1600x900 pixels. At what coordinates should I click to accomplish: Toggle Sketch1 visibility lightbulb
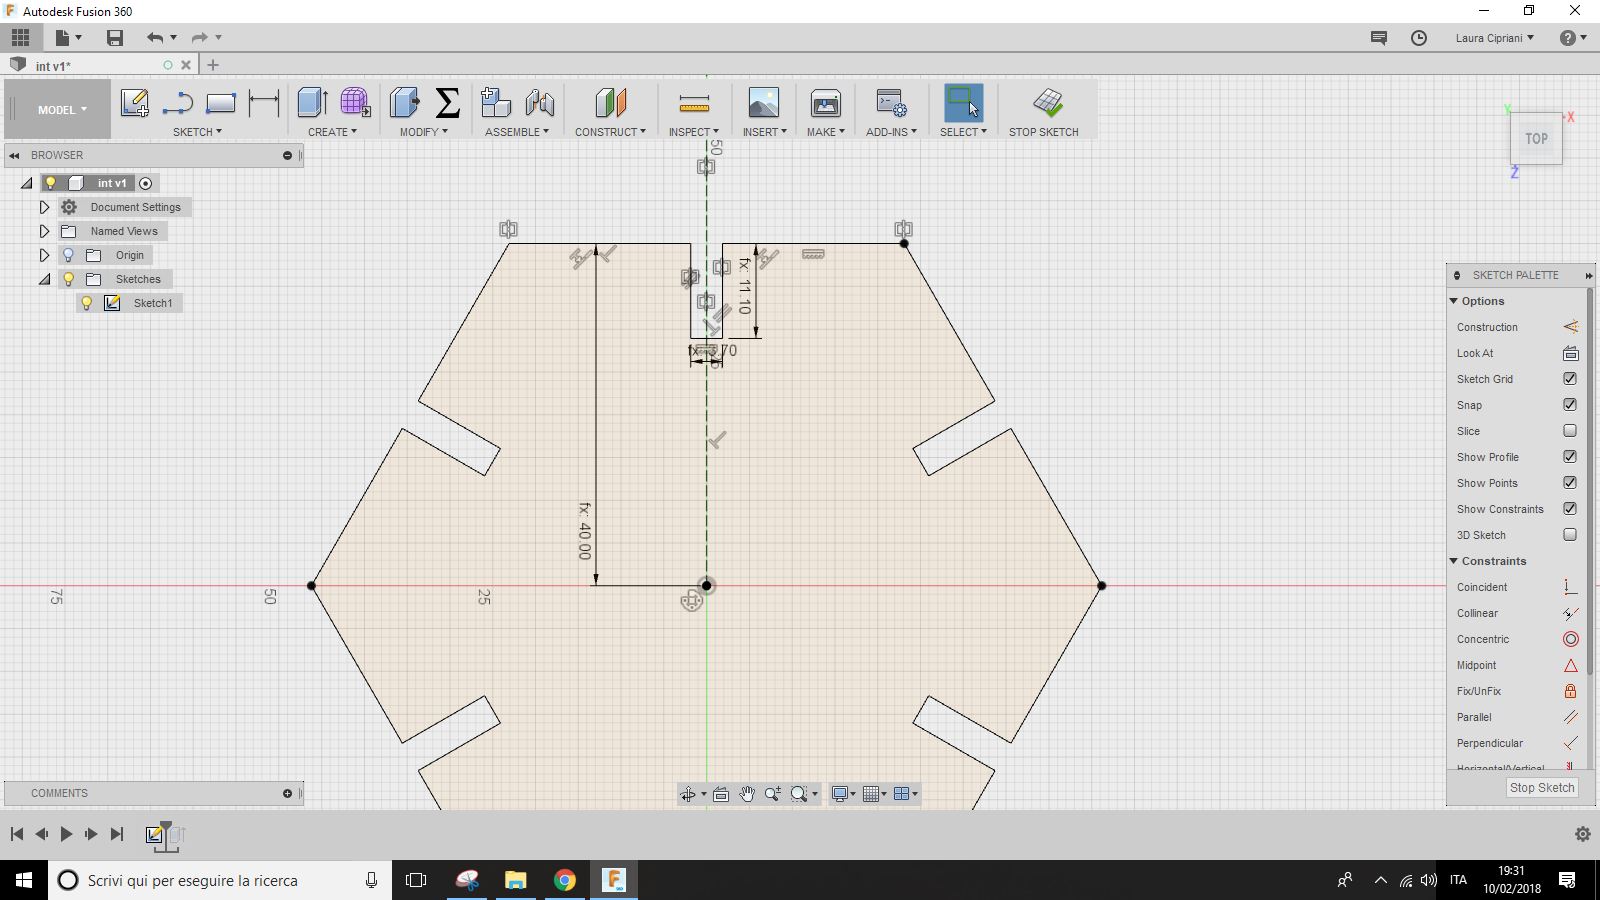click(x=87, y=303)
